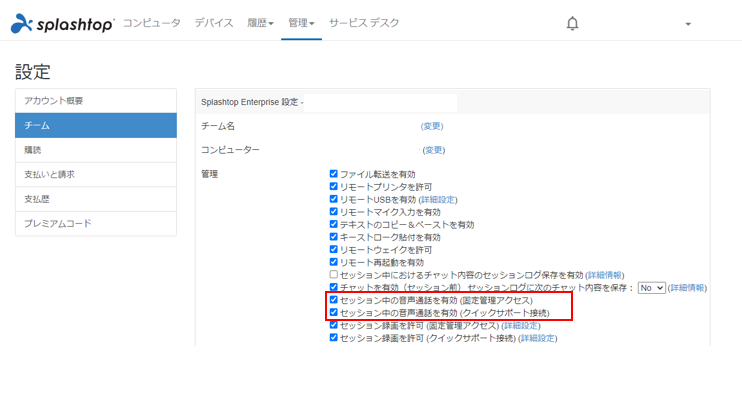Toggle リモートUSBを有効 checkbox
Image resolution: width=742 pixels, height=397 pixels.
point(334,199)
